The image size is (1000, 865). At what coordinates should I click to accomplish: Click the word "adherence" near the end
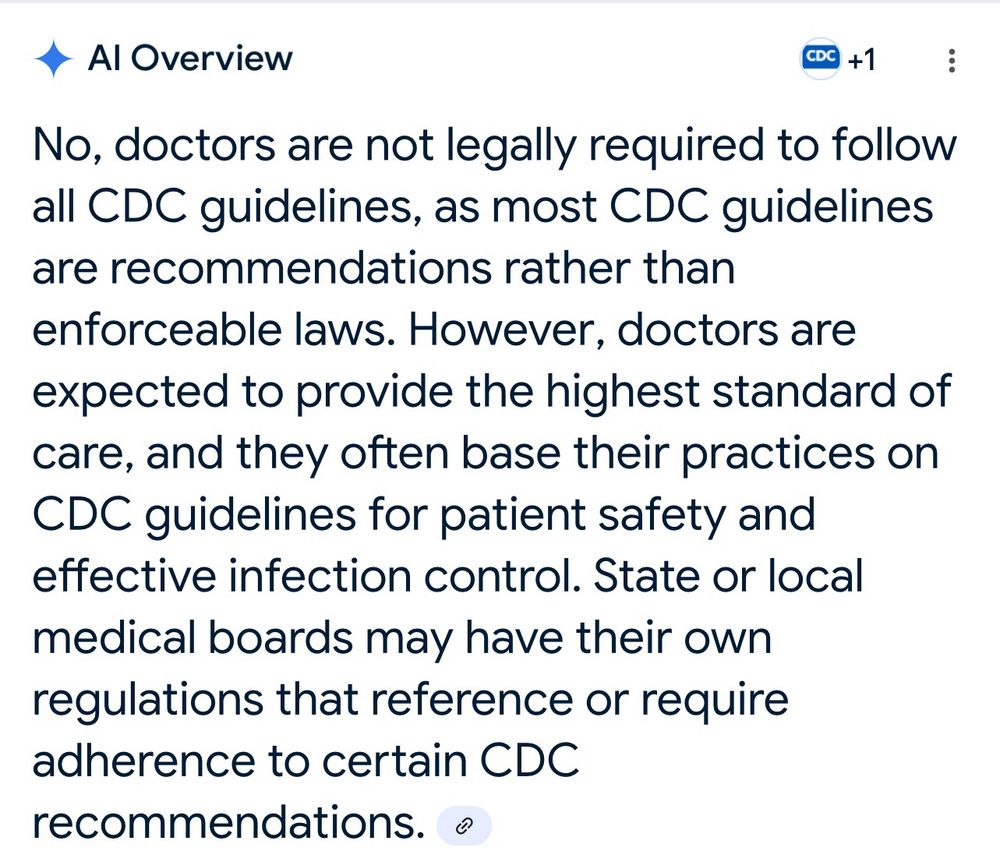pos(143,762)
